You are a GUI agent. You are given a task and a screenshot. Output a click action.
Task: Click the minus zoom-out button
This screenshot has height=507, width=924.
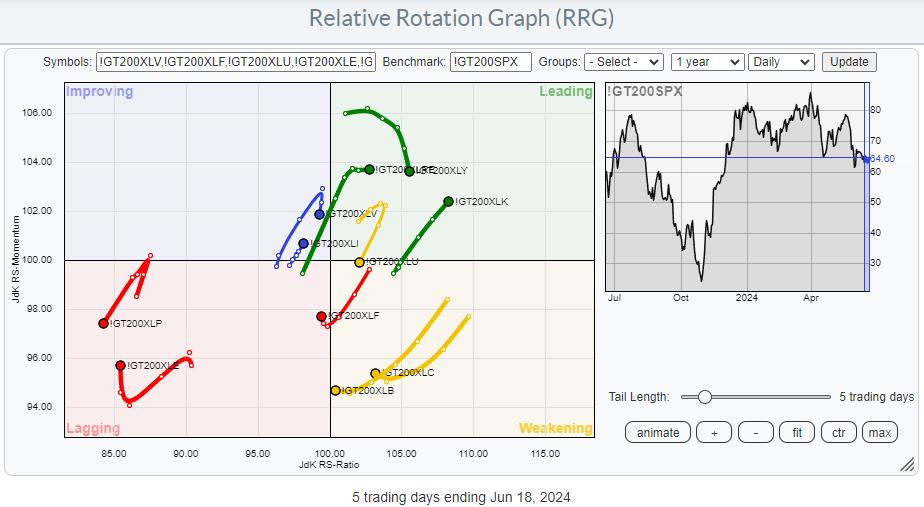(x=755, y=433)
